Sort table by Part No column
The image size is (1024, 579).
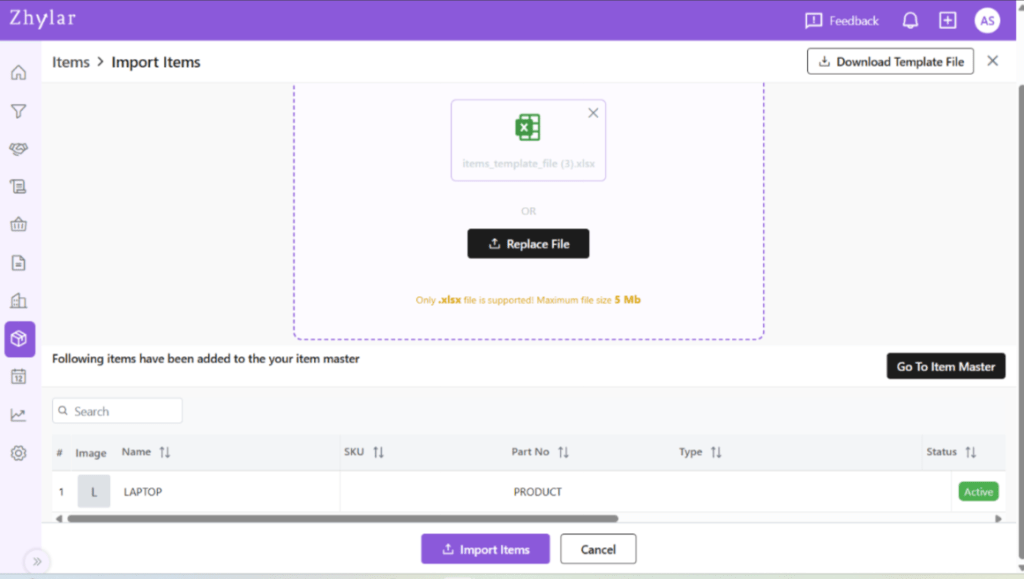click(x=563, y=453)
